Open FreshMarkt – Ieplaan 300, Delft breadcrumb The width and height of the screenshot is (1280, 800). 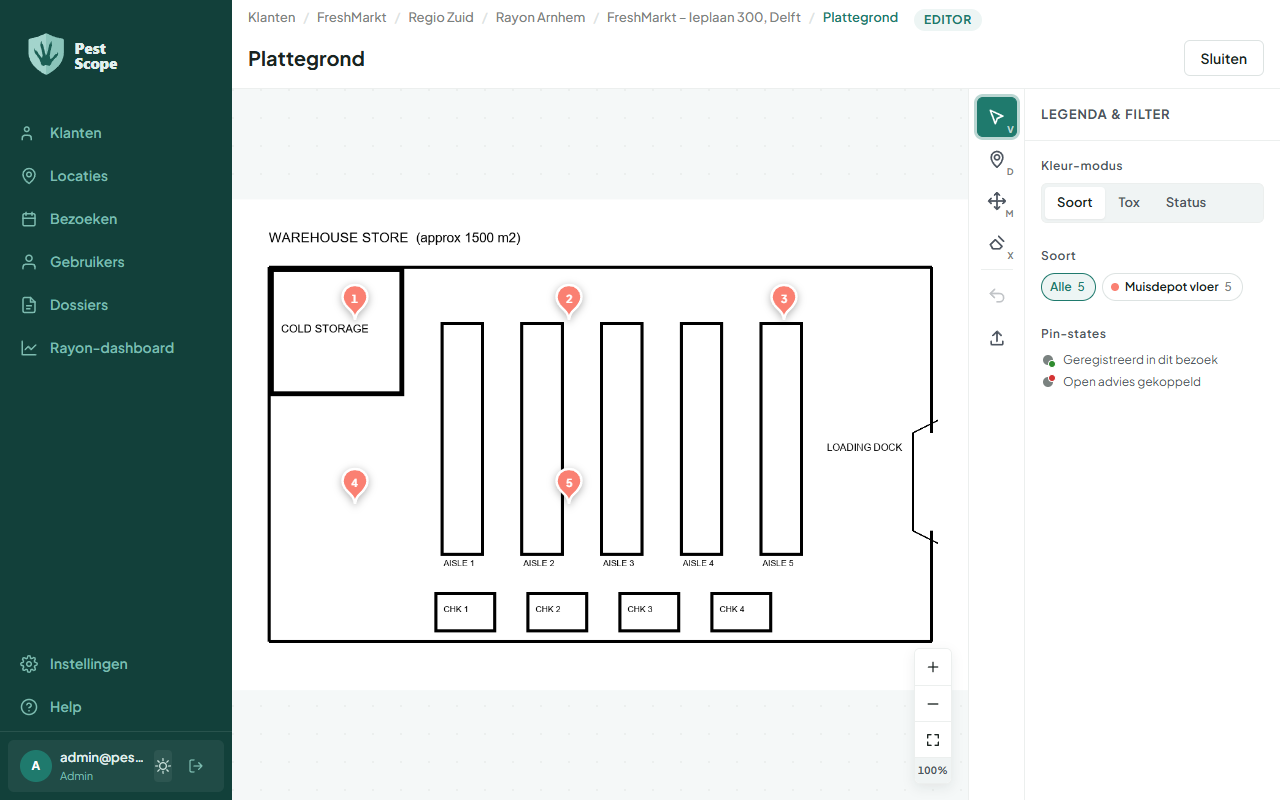pos(705,18)
